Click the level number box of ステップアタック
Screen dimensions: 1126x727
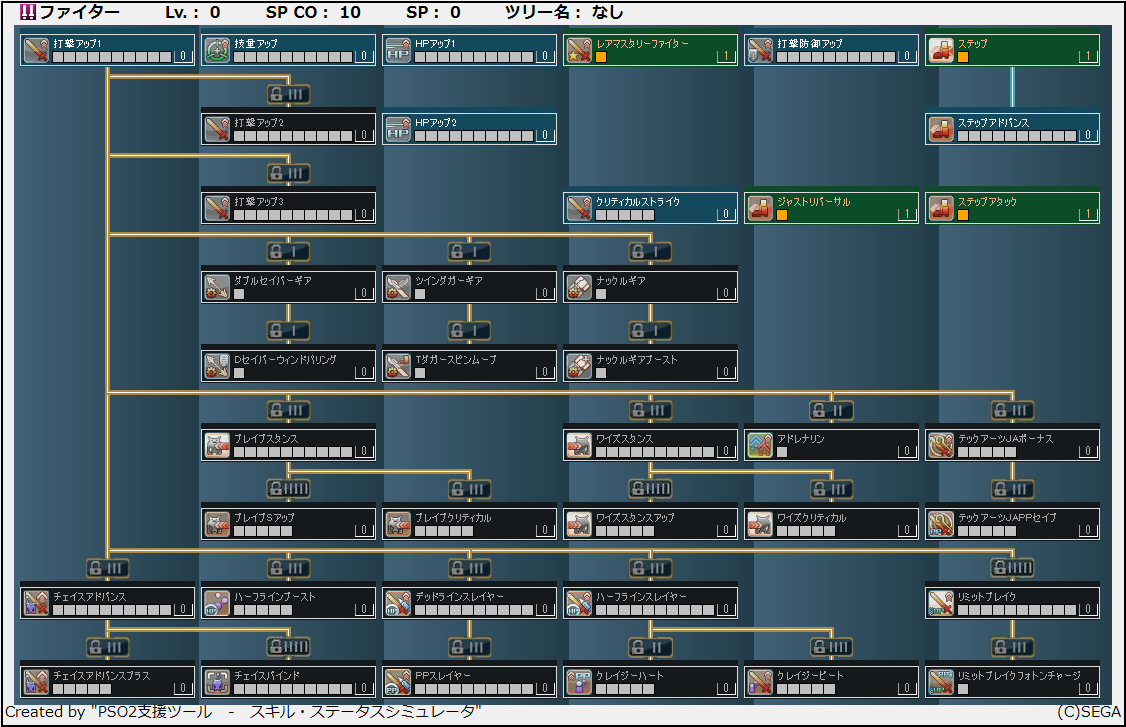1088,214
